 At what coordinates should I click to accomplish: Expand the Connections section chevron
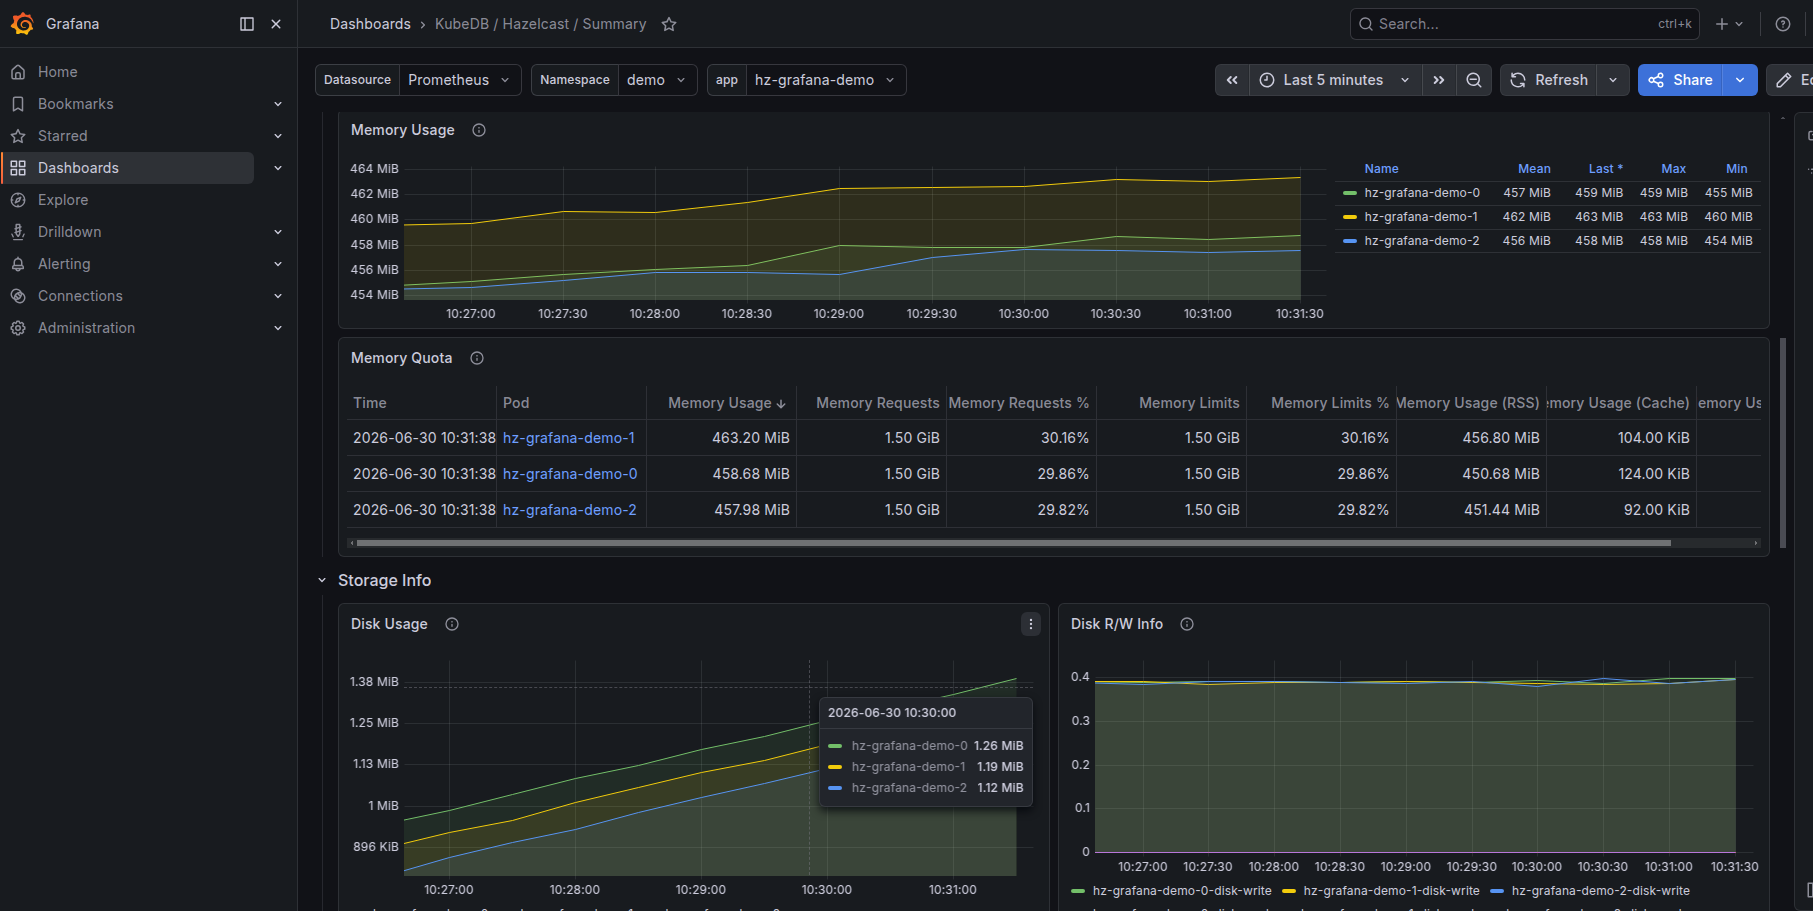pos(278,296)
